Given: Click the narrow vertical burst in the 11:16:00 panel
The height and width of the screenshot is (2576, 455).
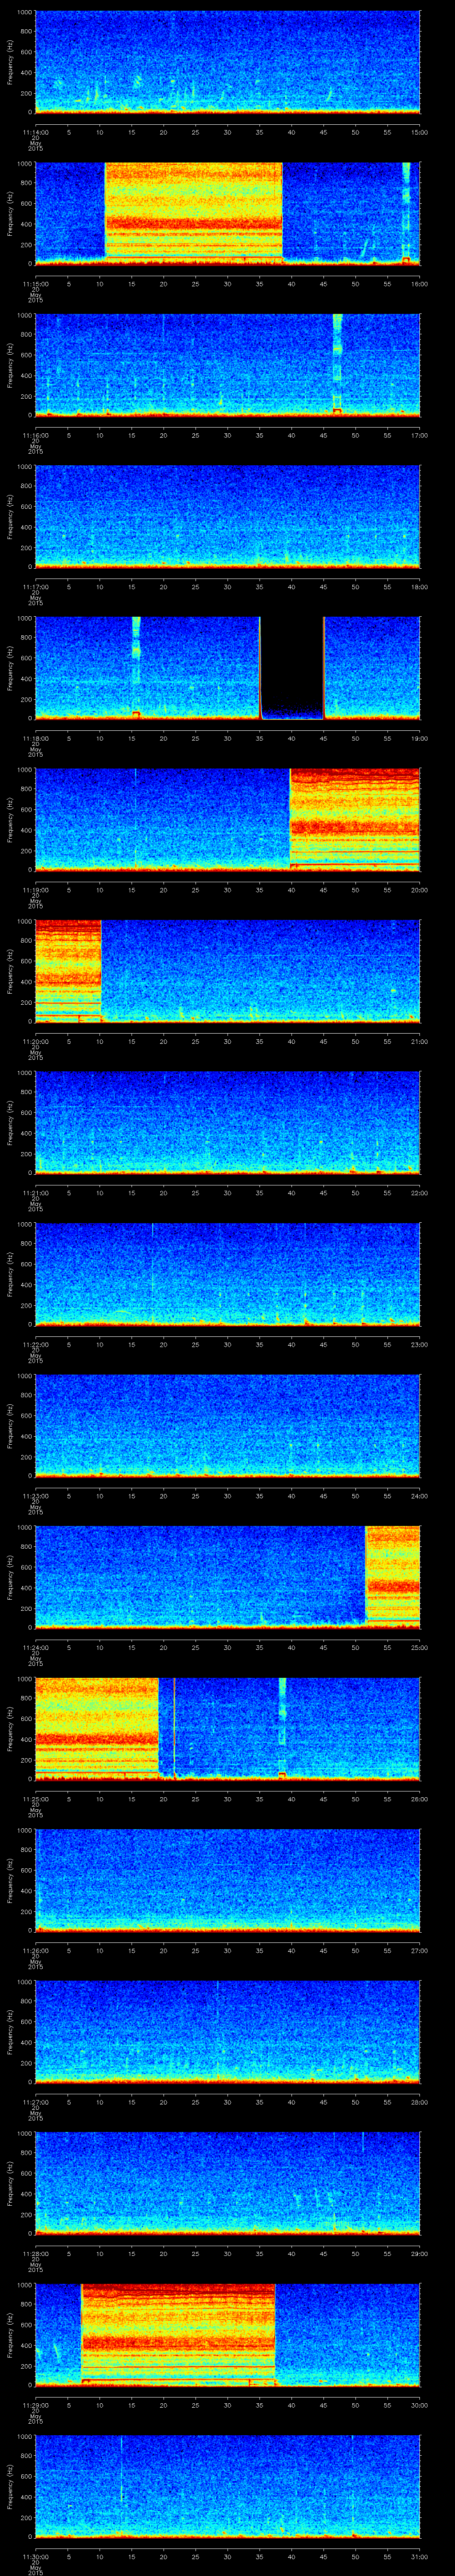Looking at the screenshot, I should click(337, 365).
